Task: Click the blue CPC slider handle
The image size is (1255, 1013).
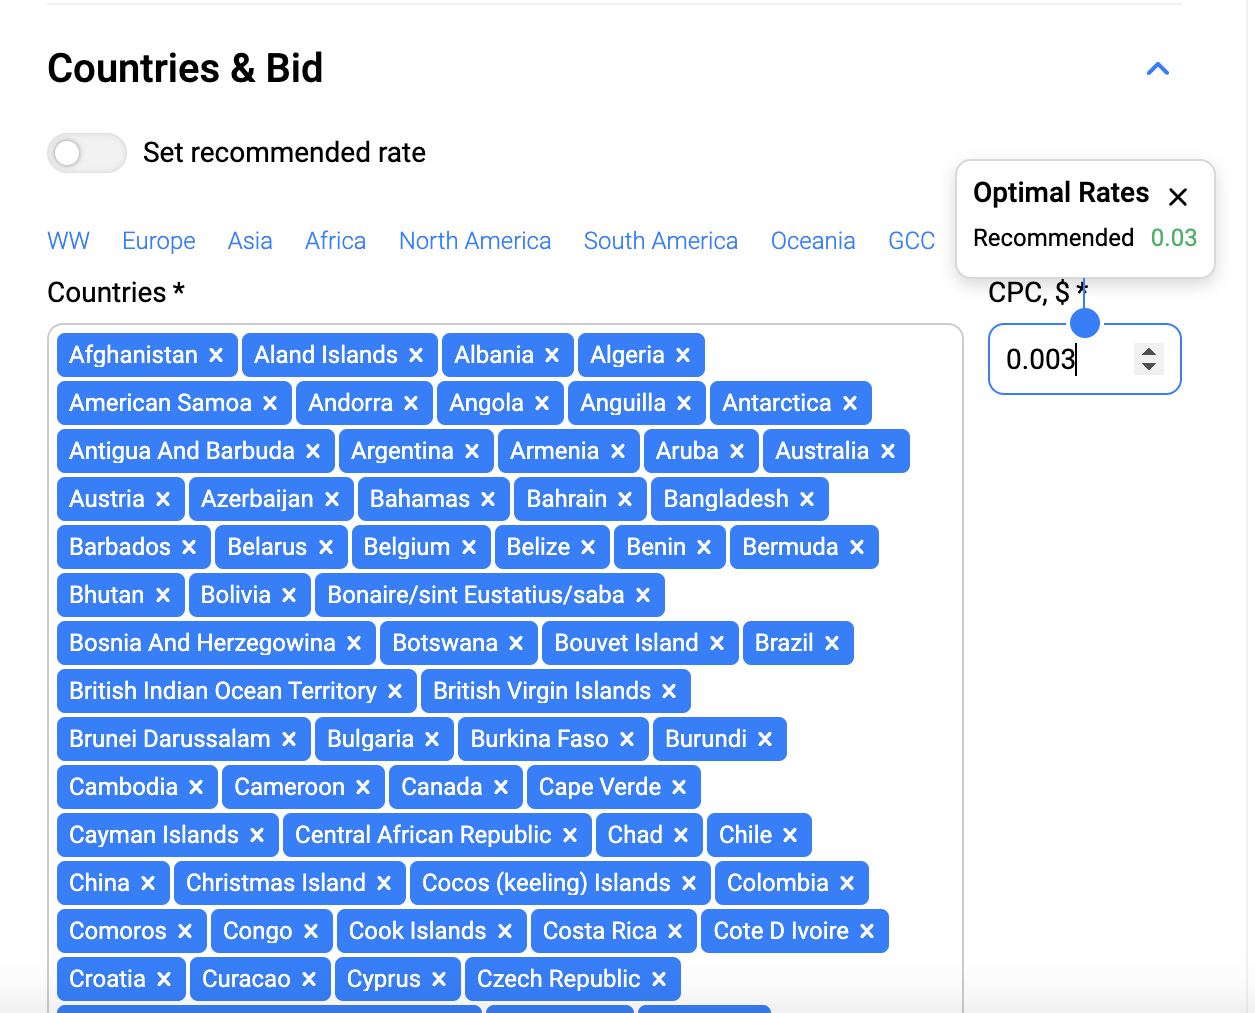Action: click(x=1085, y=323)
